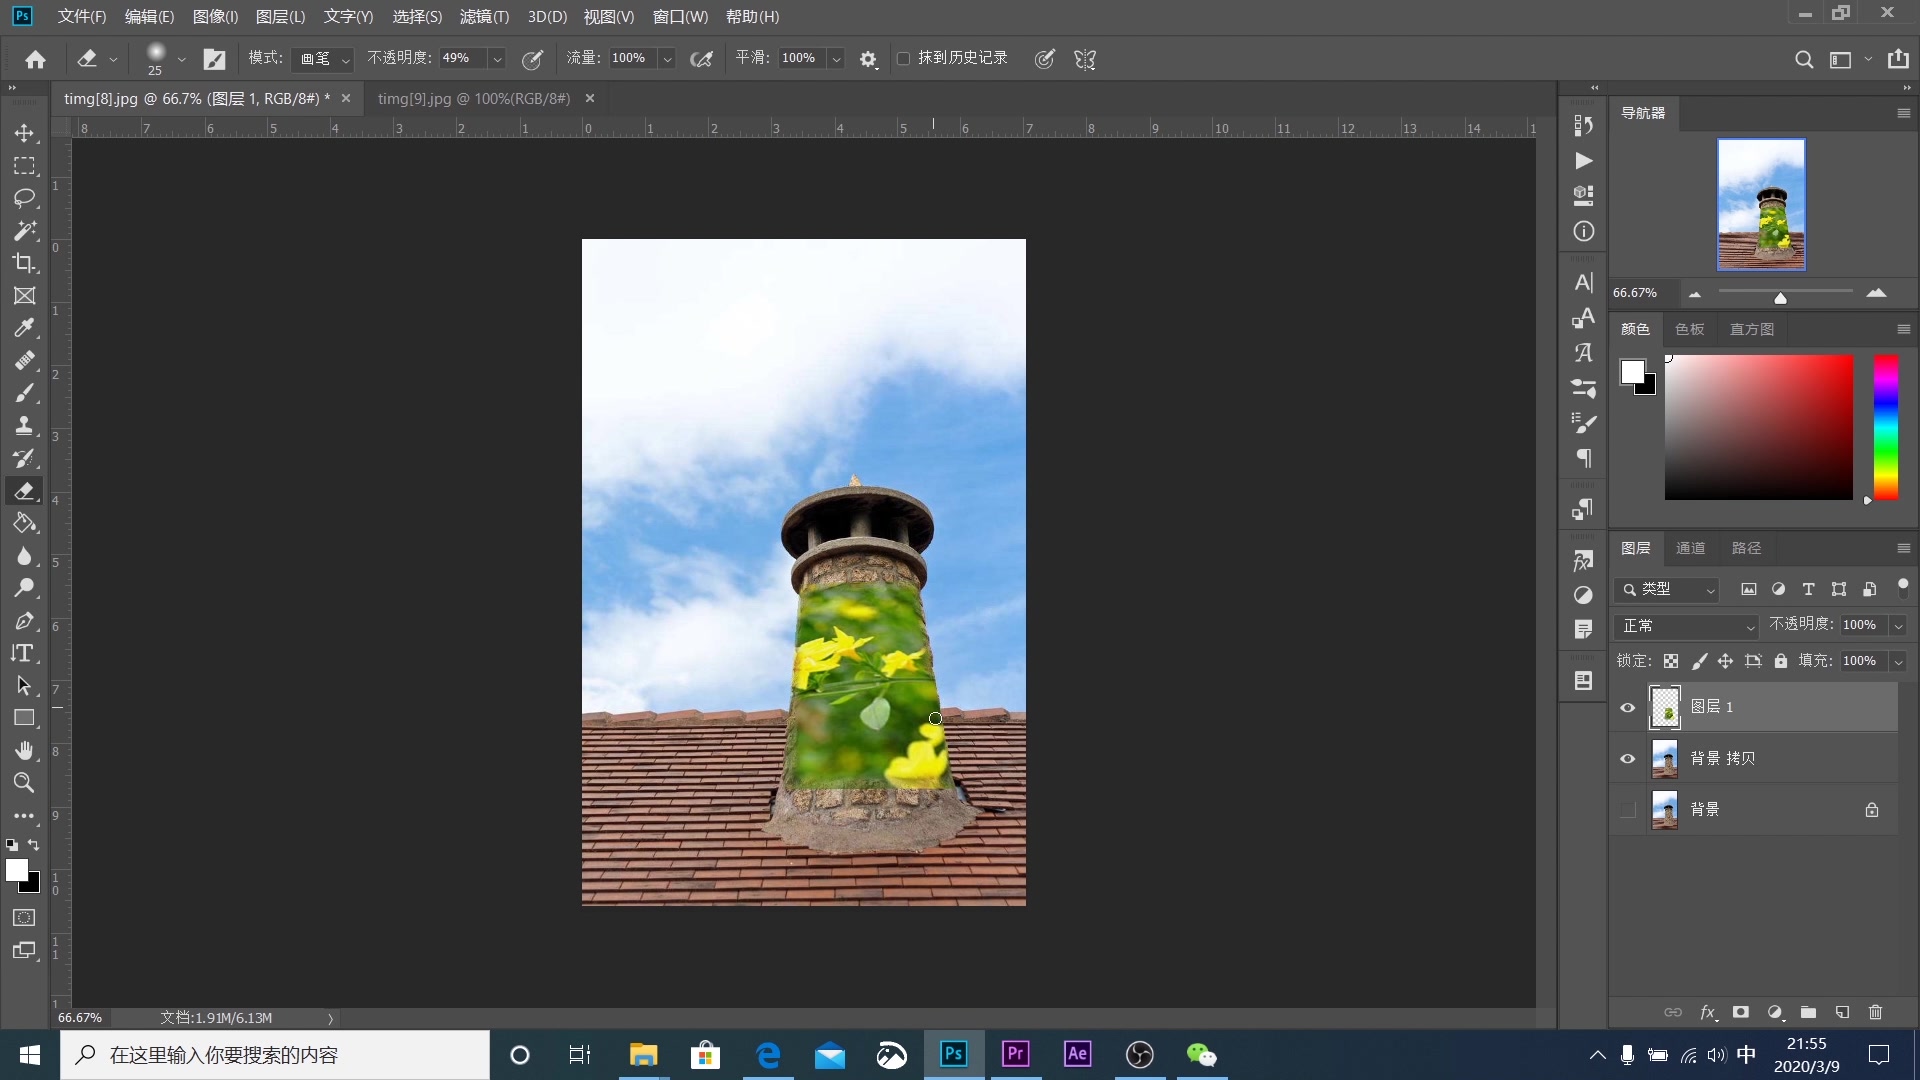Image resolution: width=1920 pixels, height=1080 pixels.
Task: Enable the 抹到历史记录 checkbox
Action: point(903,59)
